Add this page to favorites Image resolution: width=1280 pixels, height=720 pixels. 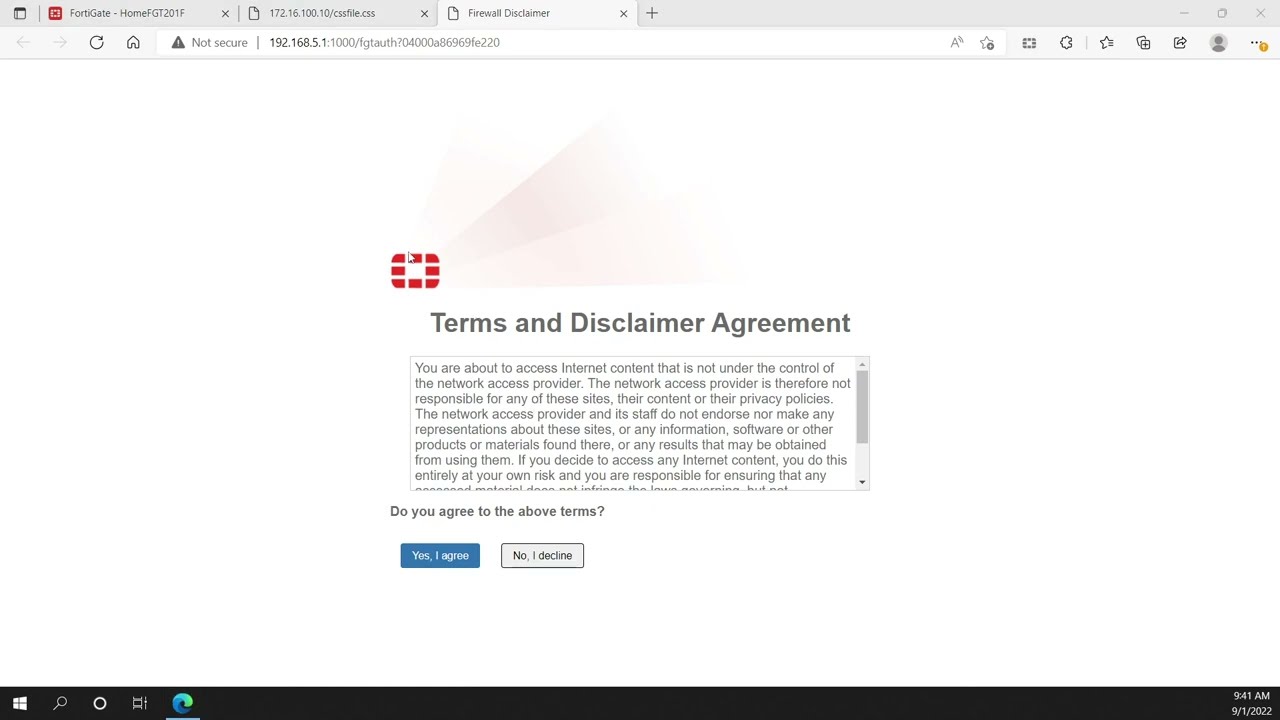[987, 42]
